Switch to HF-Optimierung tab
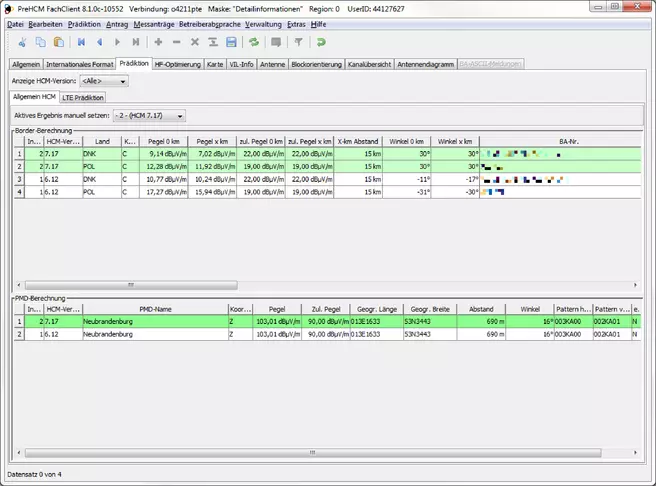 (178, 64)
